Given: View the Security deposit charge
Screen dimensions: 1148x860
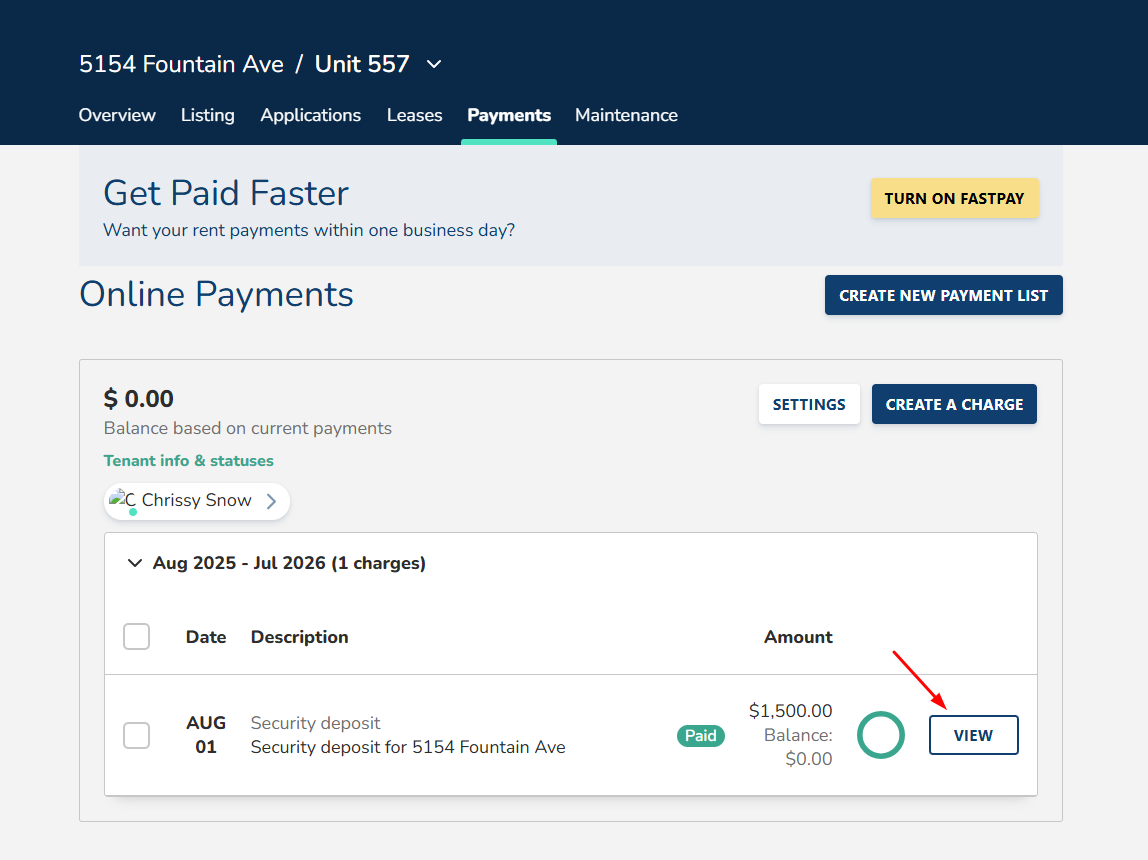Looking at the screenshot, I should [x=973, y=735].
